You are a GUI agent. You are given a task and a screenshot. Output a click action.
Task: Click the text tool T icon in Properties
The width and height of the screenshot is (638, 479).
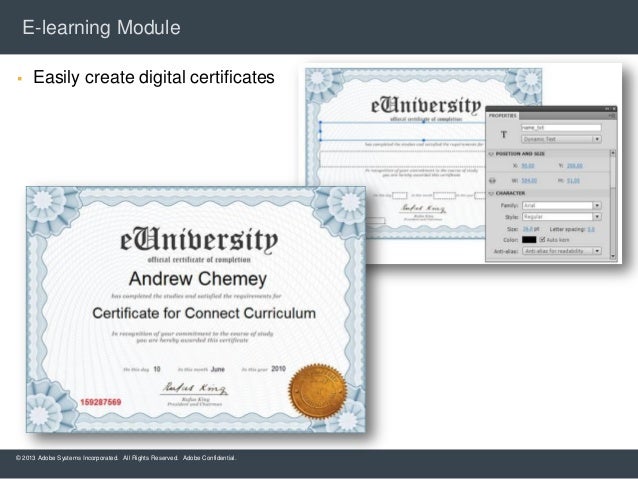[x=504, y=135]
